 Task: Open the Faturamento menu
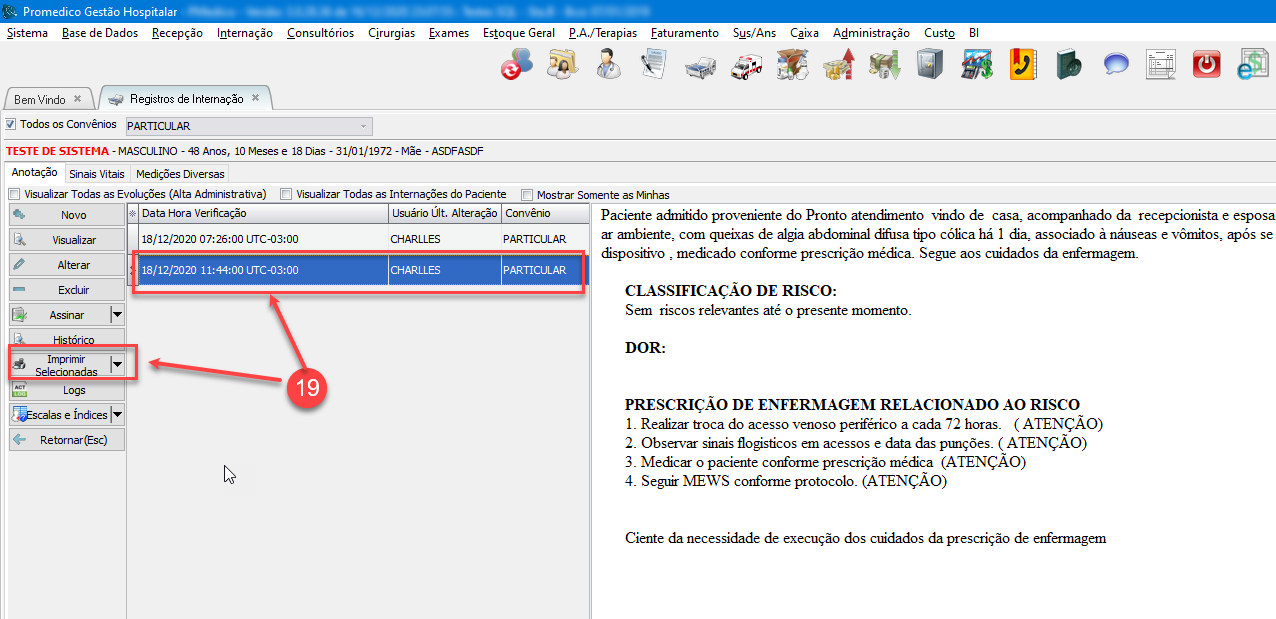click(x=684, y=33)
